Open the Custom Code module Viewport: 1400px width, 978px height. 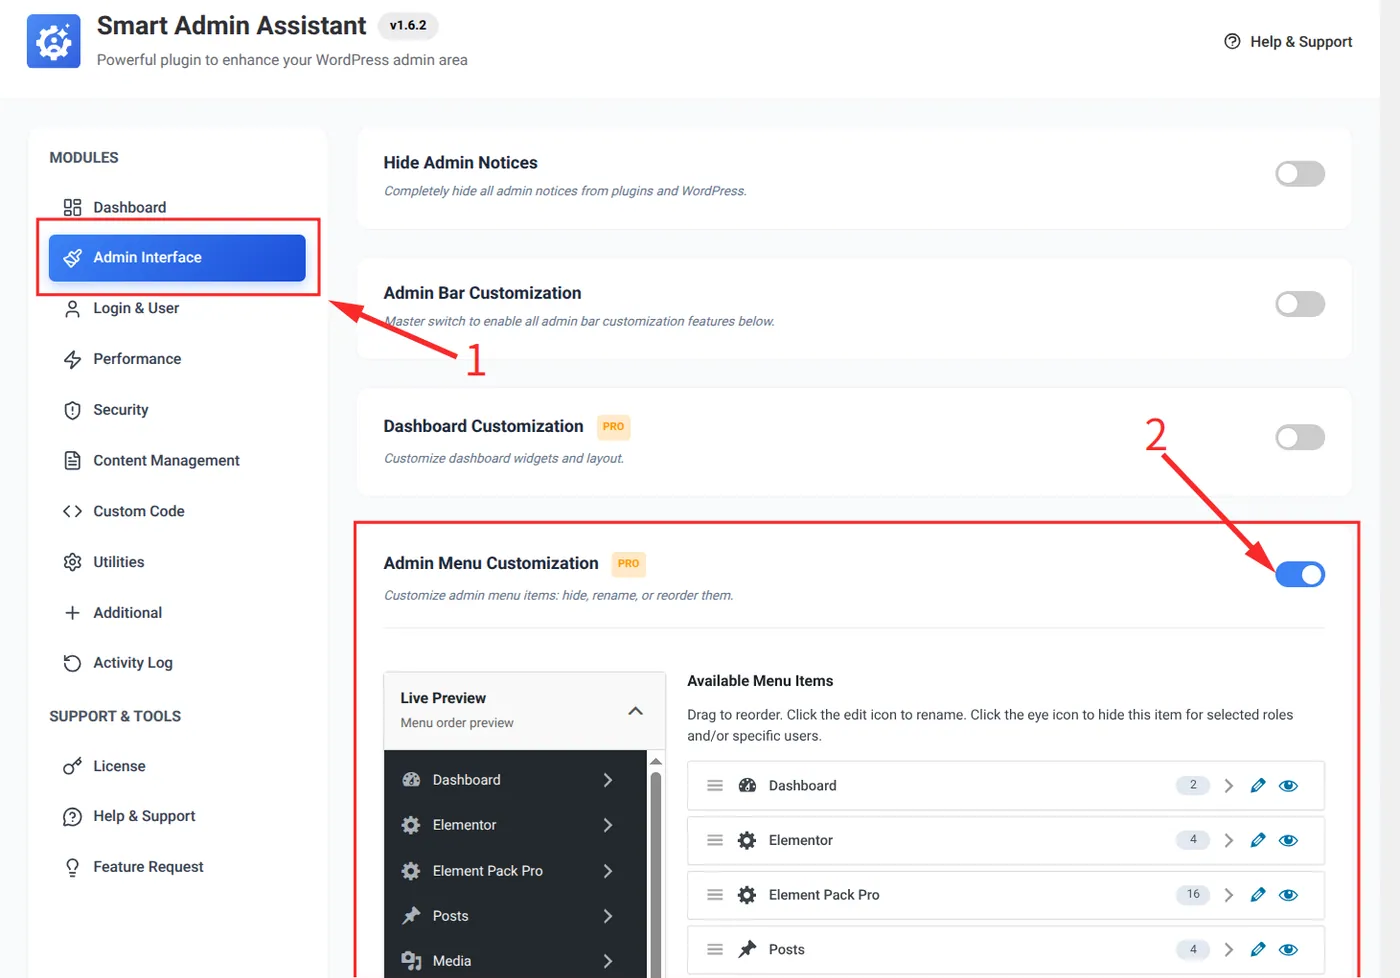point(177,511)
